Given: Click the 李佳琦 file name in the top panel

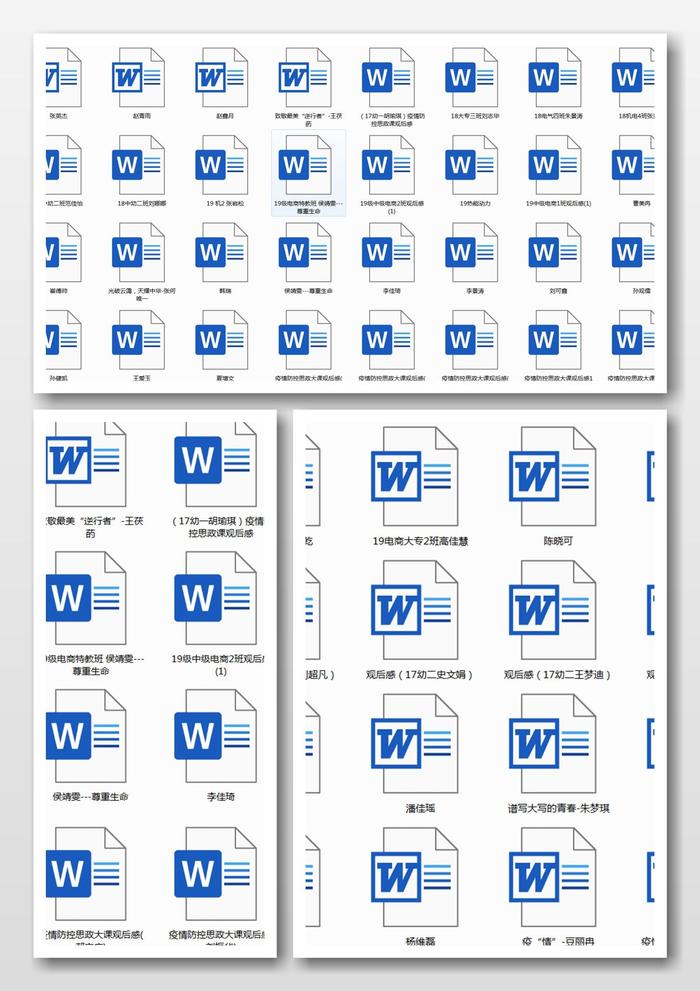Looking at the screenshot, I should [x=391, y=291].
